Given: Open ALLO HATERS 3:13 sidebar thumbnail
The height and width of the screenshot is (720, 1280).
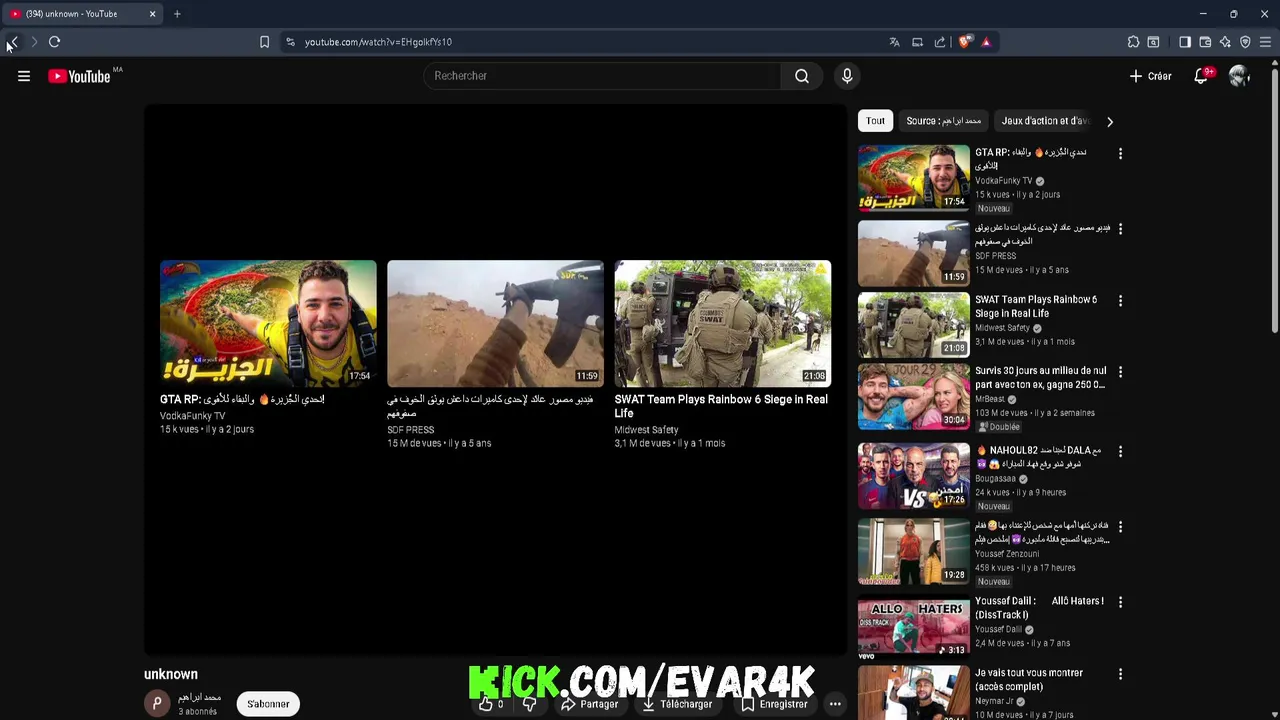Looking at the screenshot, I should pyautogui.click(x=914, y=627).
